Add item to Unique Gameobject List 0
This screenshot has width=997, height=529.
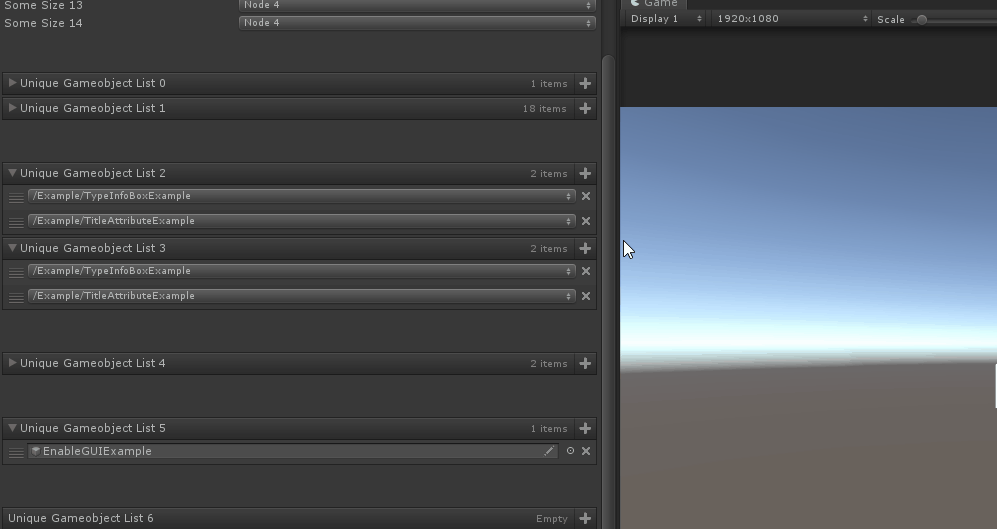click(x=585, y=84)
